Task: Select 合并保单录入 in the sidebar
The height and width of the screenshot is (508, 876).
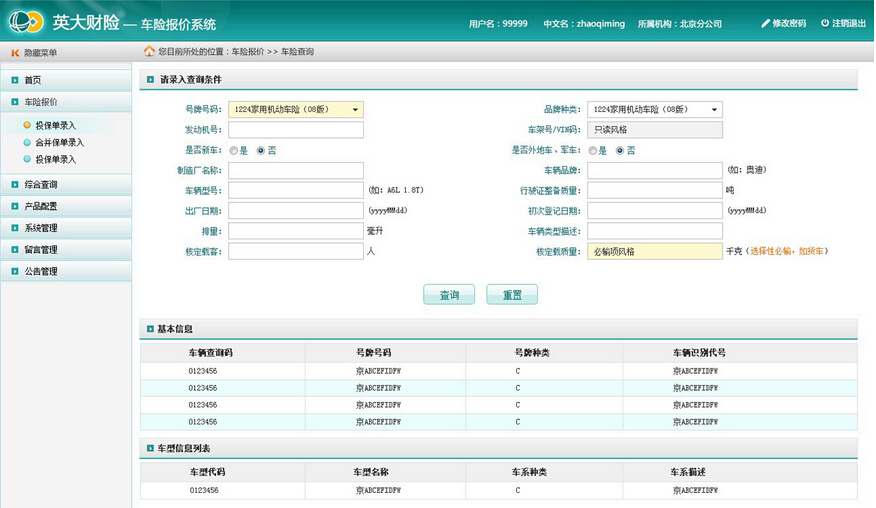Action: pos(59,143)
